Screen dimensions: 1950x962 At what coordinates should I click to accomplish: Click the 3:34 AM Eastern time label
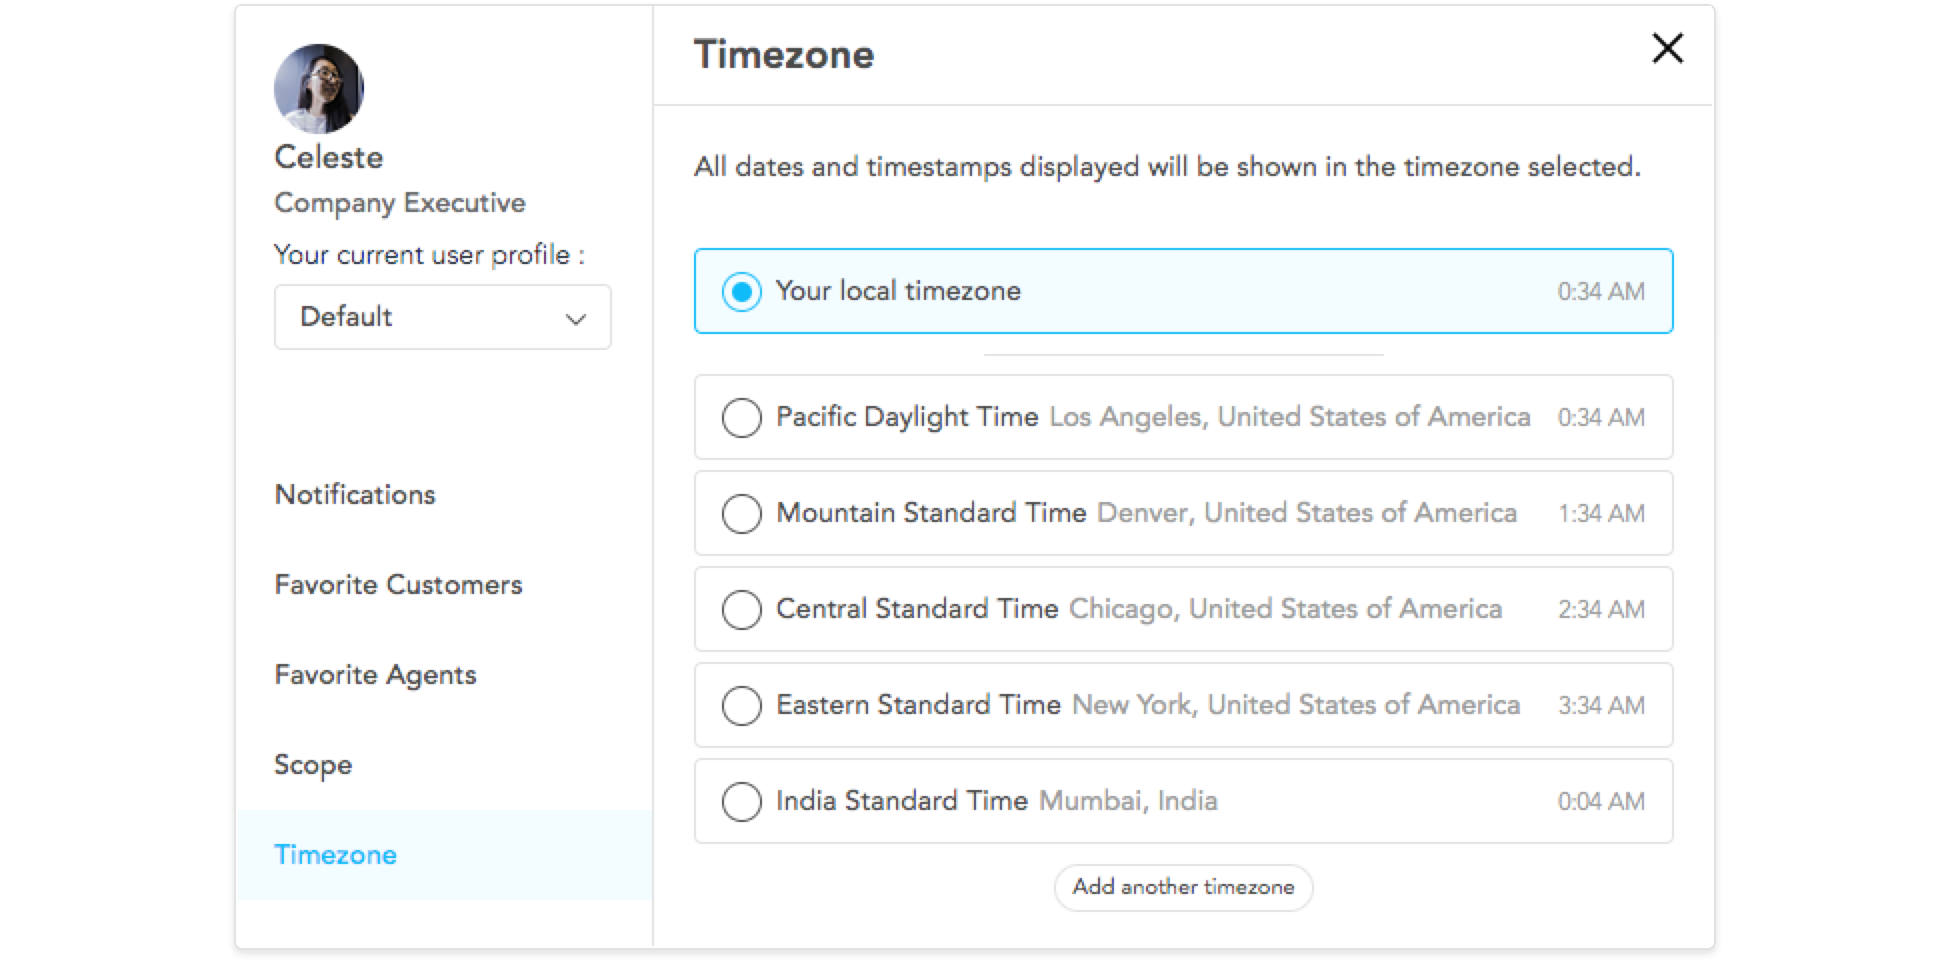point(1601,705)
